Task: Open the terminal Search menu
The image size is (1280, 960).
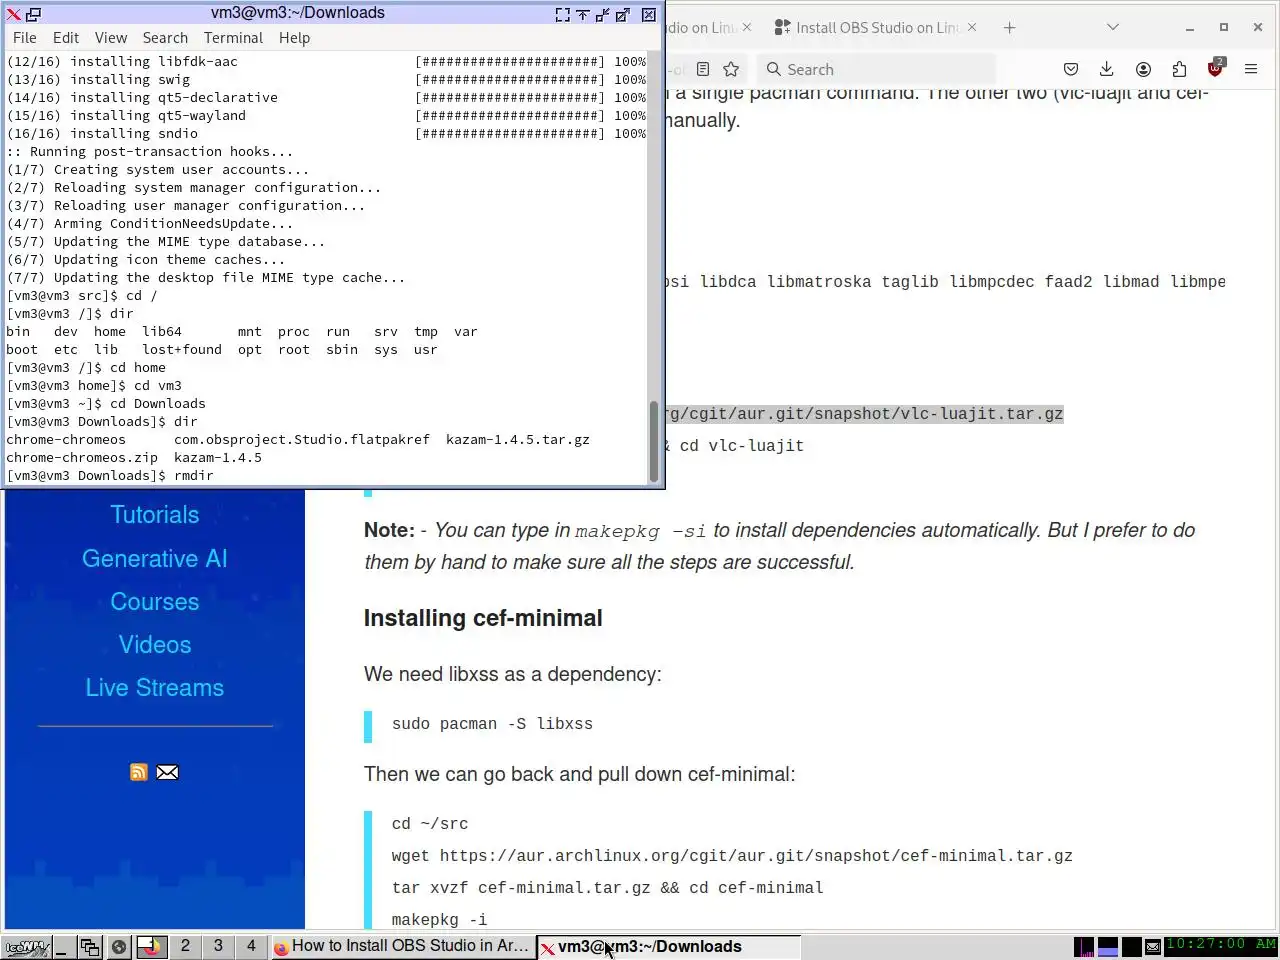Action: point(165,38)
